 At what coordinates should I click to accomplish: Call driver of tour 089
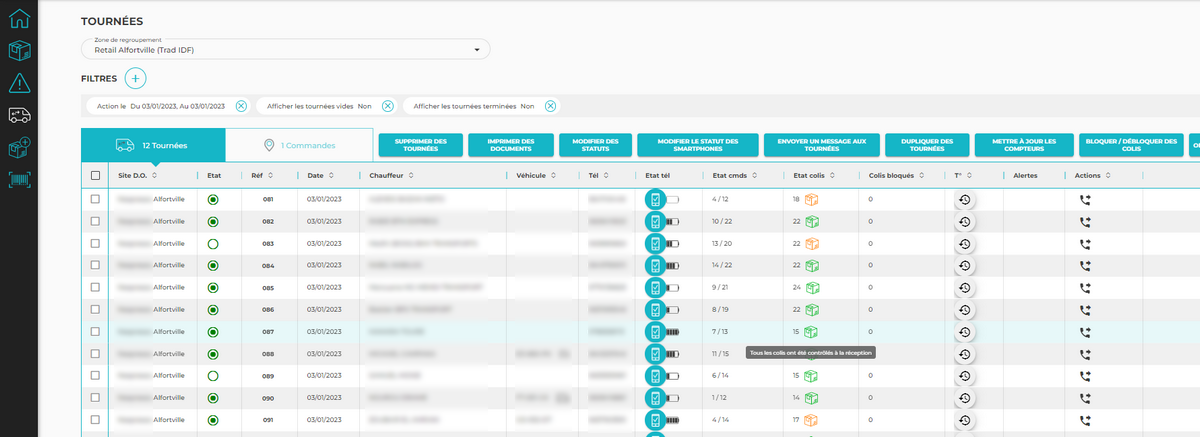[1085, 376]
